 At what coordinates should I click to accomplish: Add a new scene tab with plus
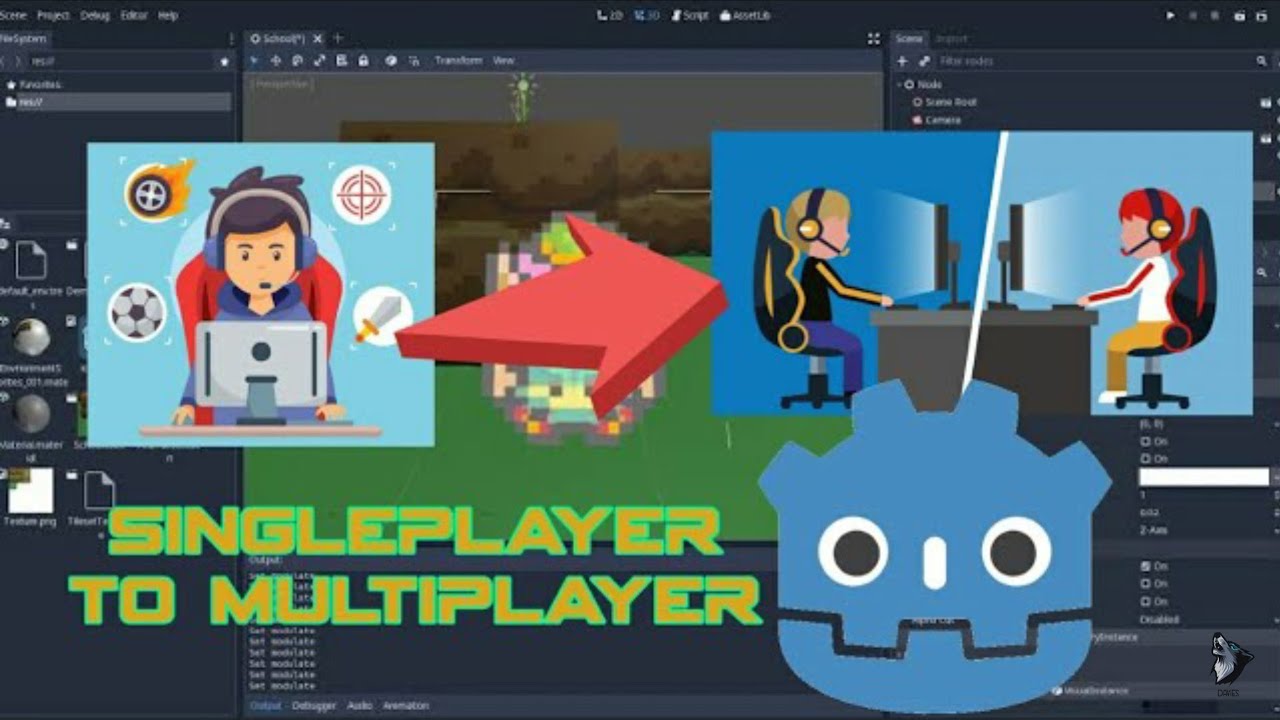point(337,38)
